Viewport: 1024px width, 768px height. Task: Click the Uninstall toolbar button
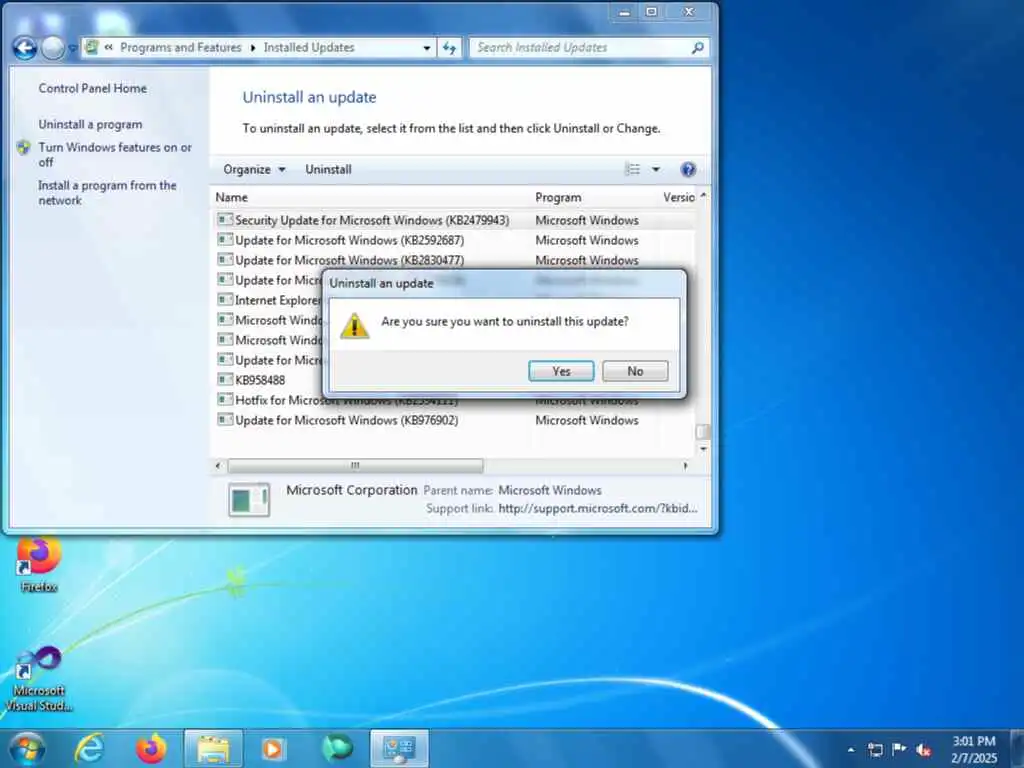tap(328, 169)
